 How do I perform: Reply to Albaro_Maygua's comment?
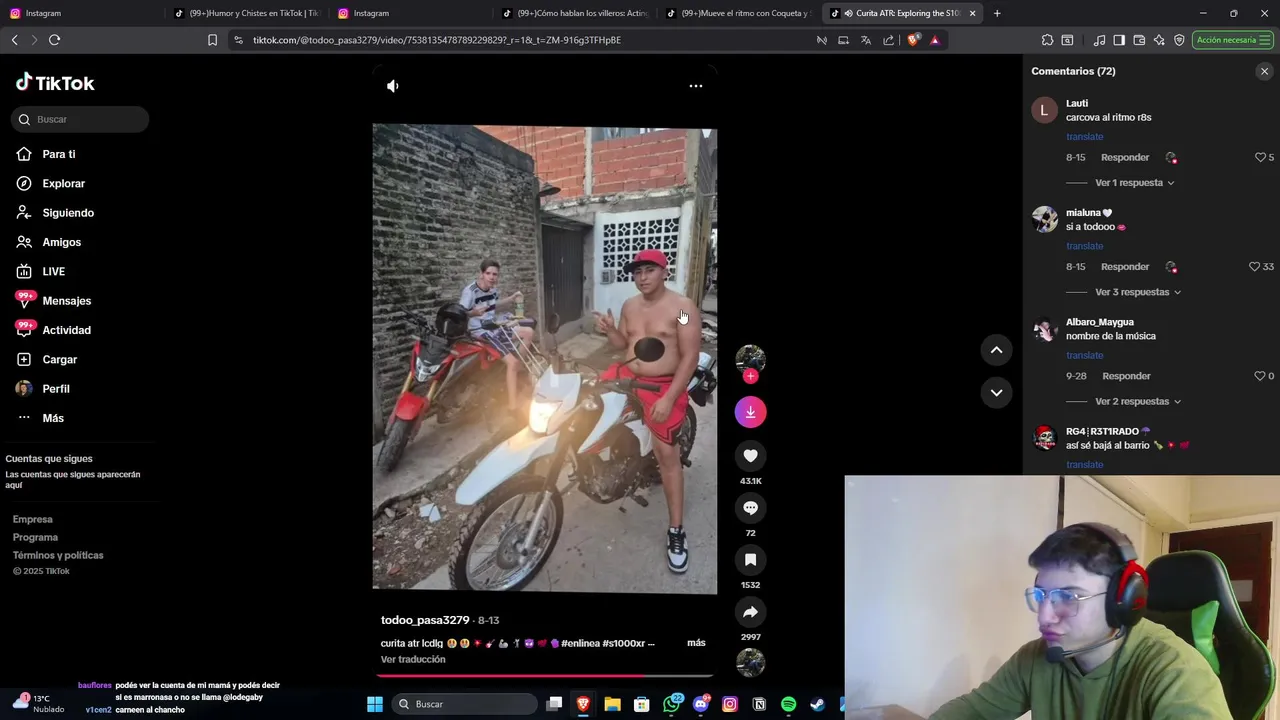(x=1126, y=376)
